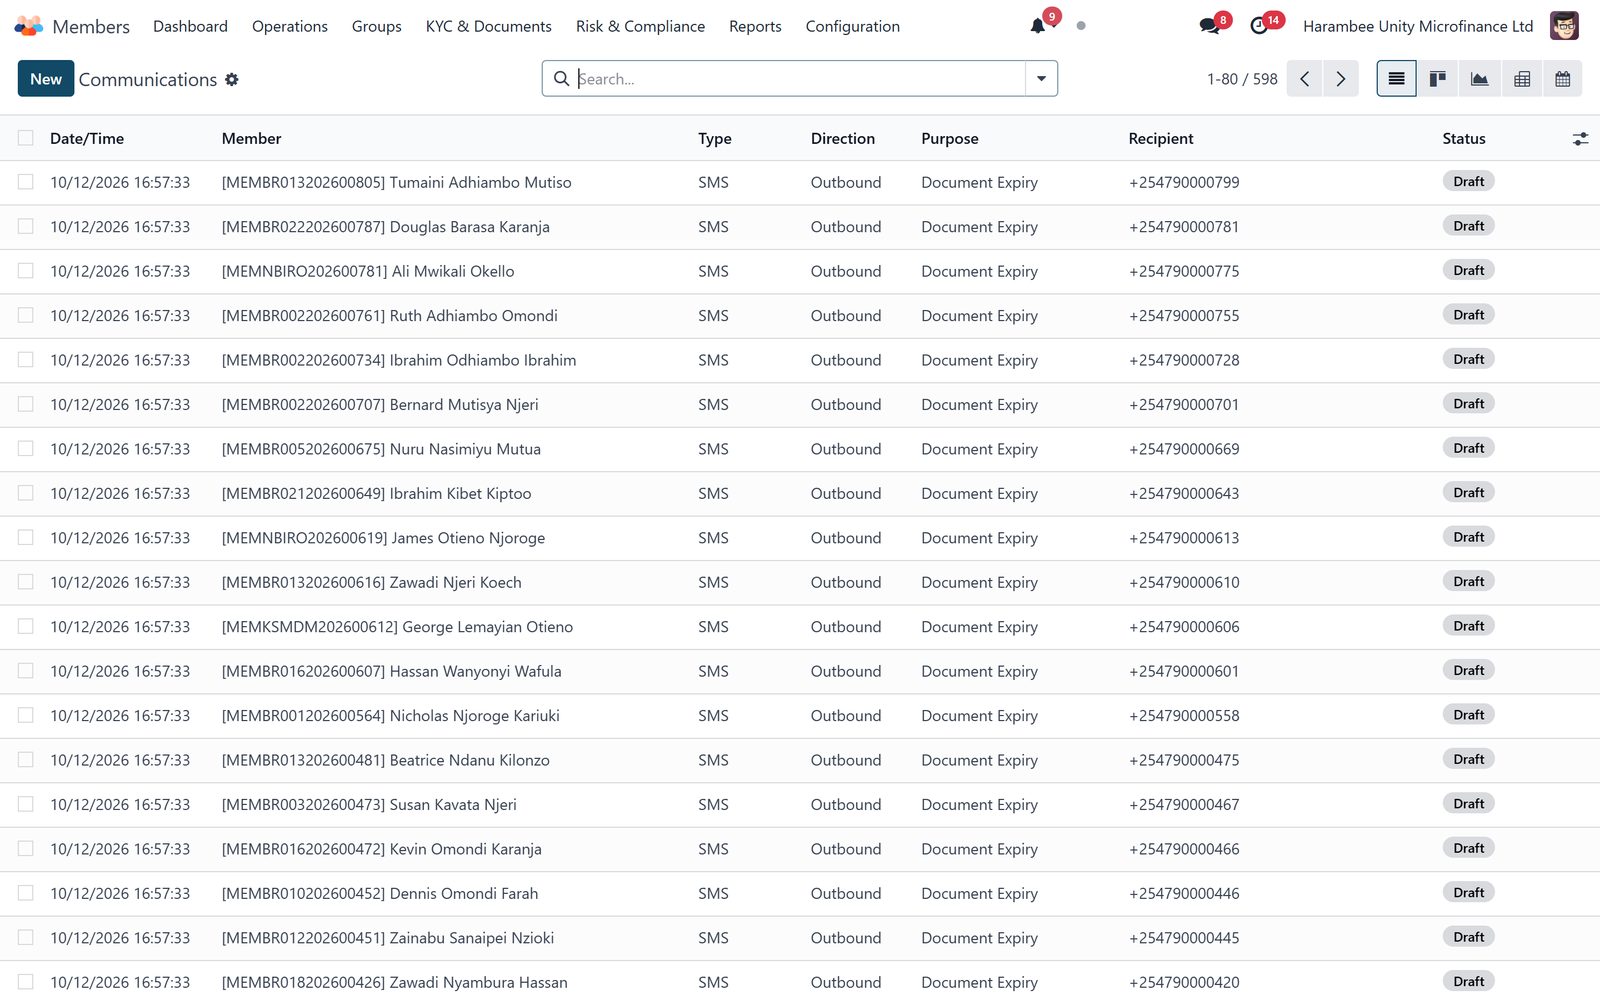Open the Members app home icon
Viewport: 1600px width, 1000px height.
(x=28, y=26)
